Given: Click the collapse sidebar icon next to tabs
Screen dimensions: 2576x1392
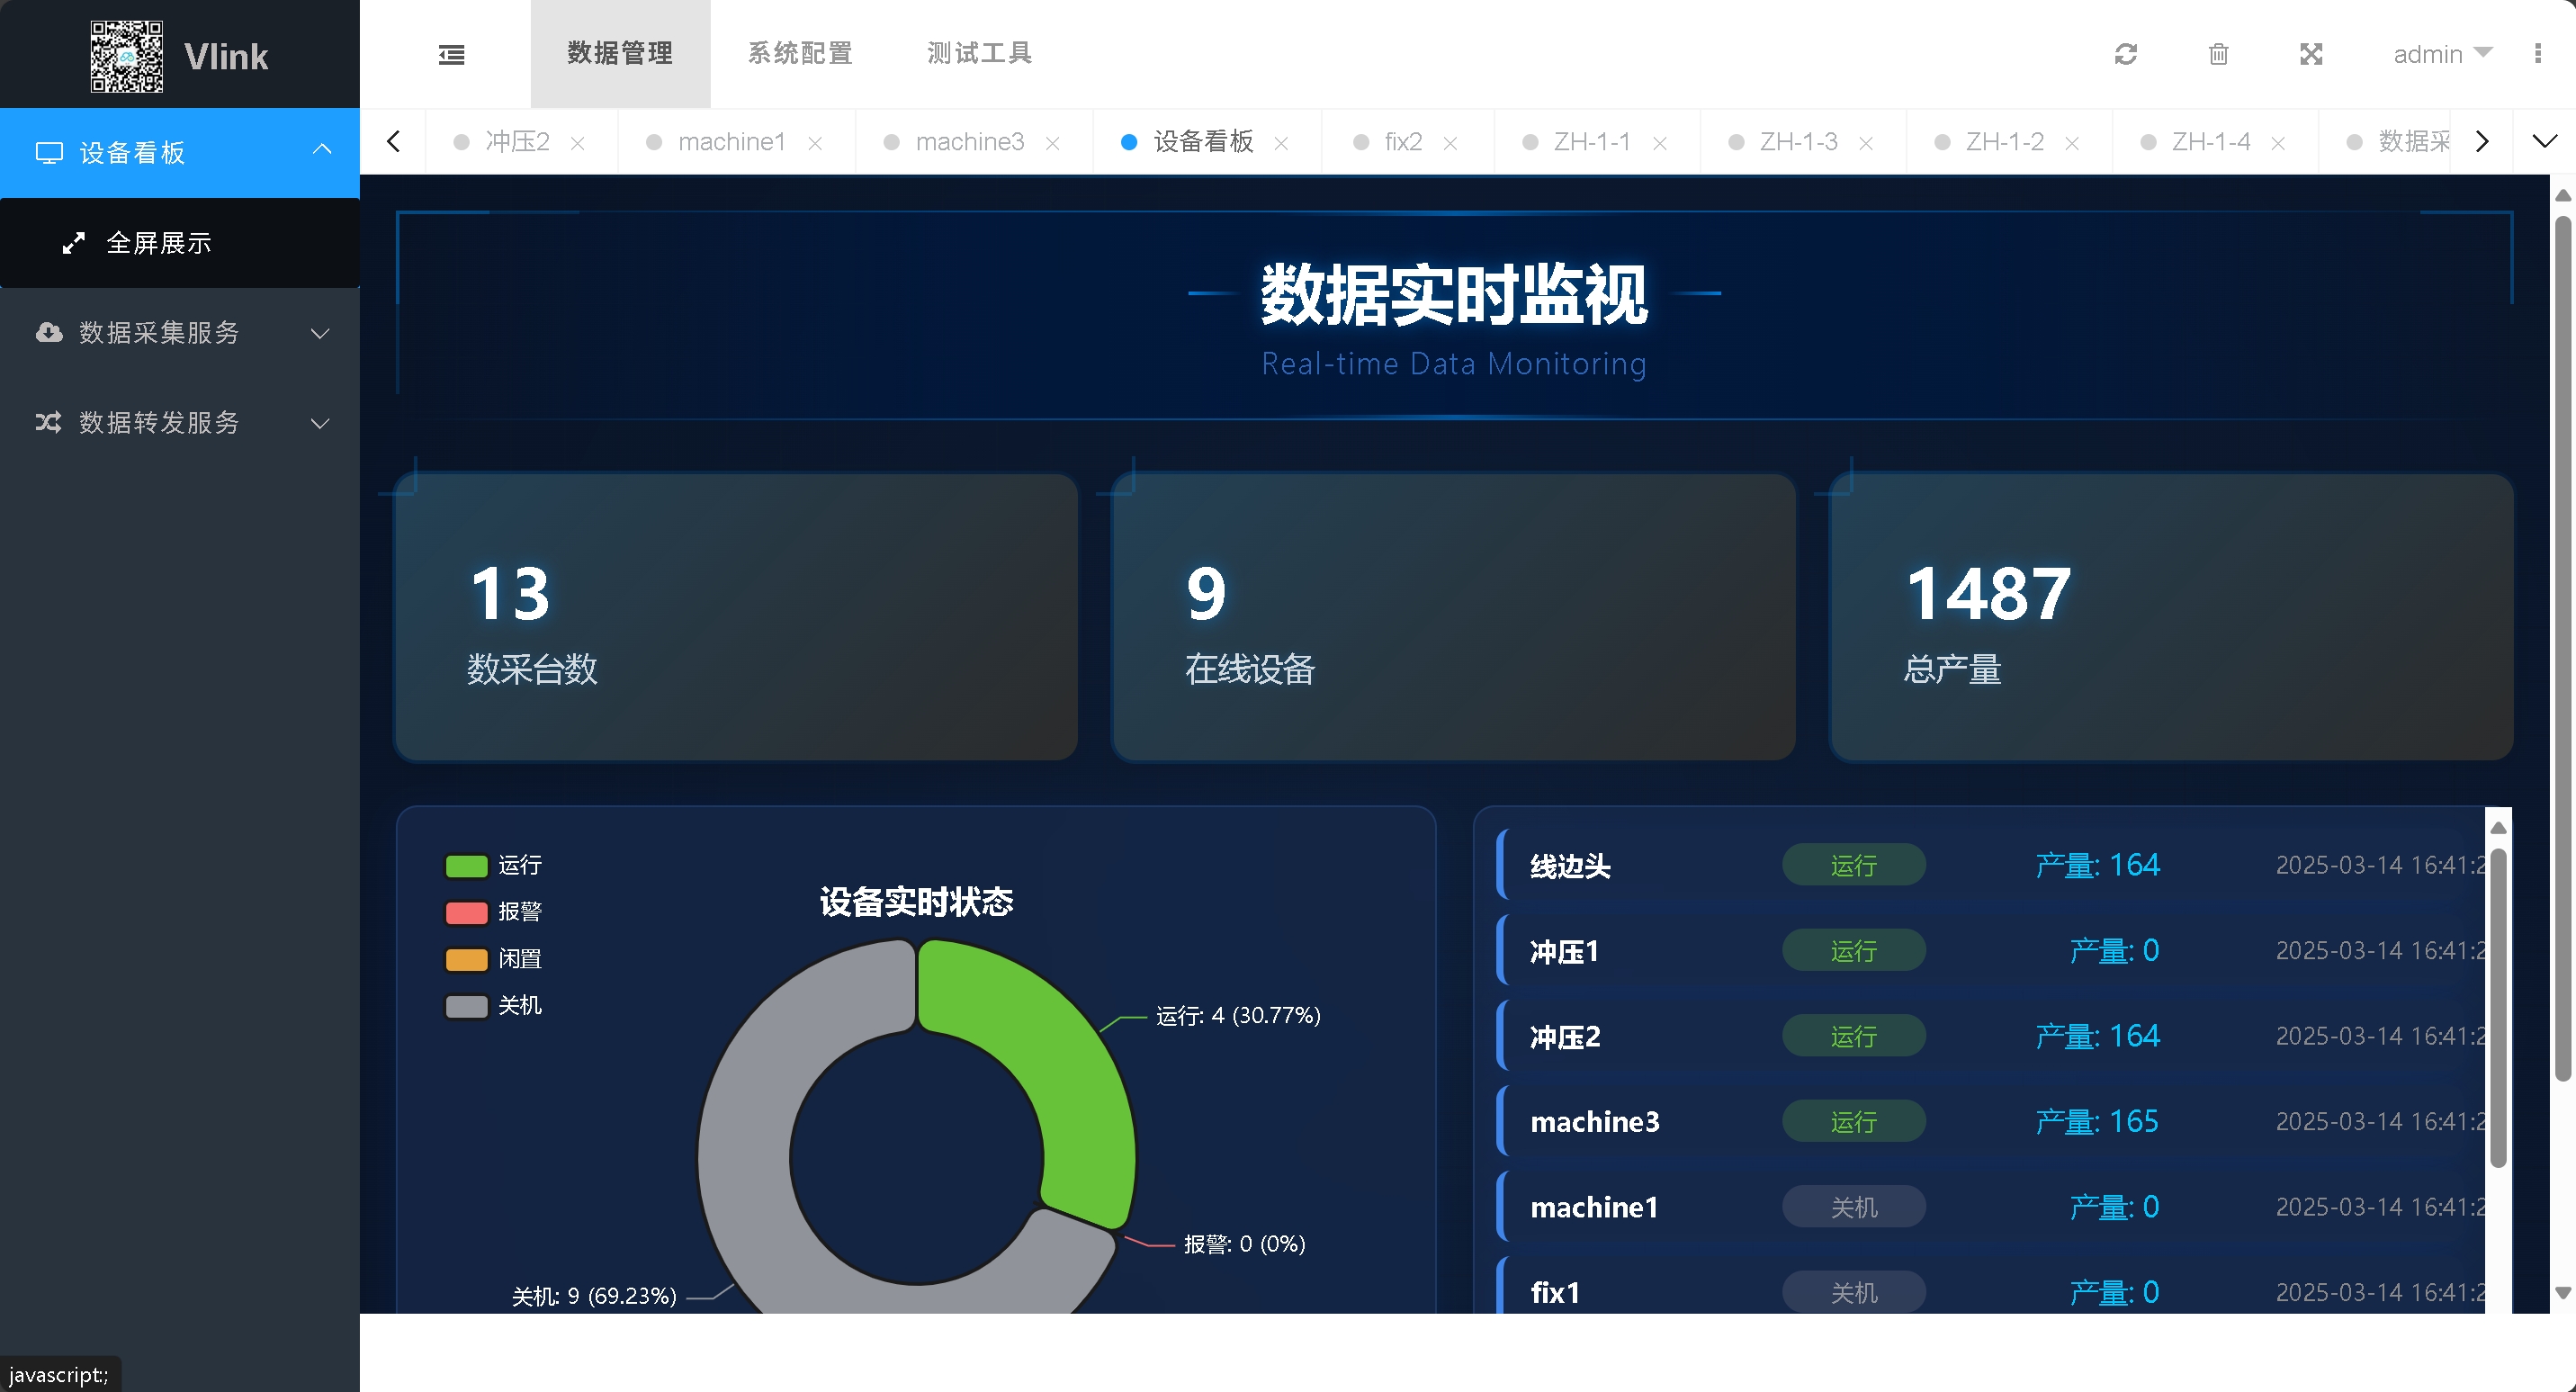Looking at the screenshot, I should pyautogui.click(x=451, y=54).
